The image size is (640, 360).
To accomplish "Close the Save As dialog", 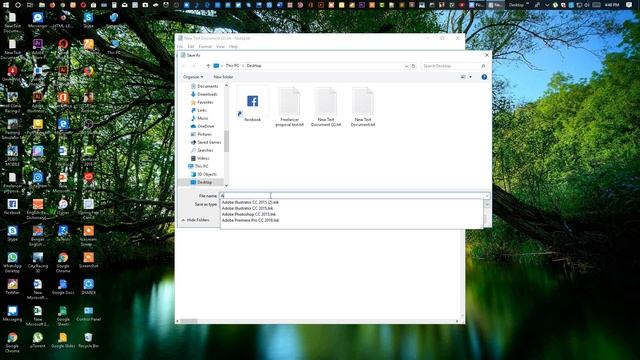I will (x=487, y=55).
